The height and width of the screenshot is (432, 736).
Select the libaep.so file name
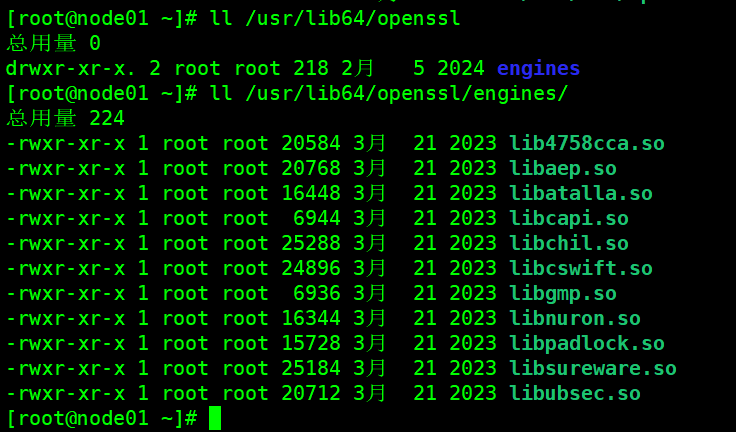coord(563,169)
